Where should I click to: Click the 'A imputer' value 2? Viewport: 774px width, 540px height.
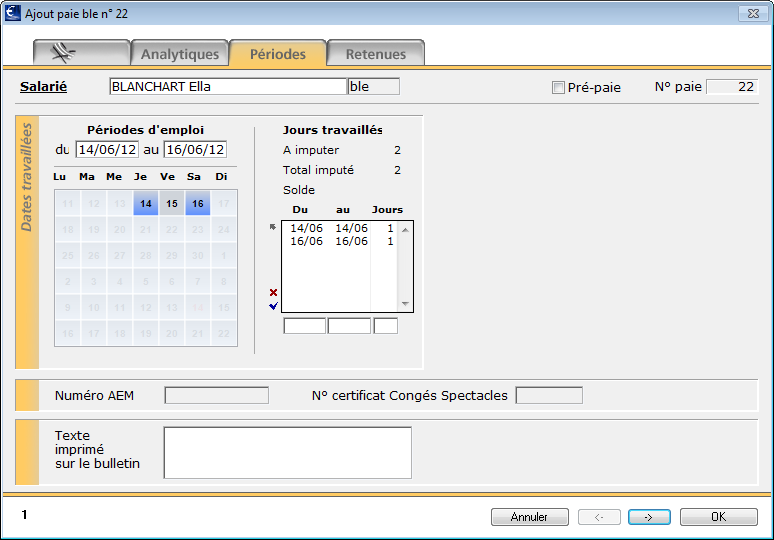click(x=397, y=150)
